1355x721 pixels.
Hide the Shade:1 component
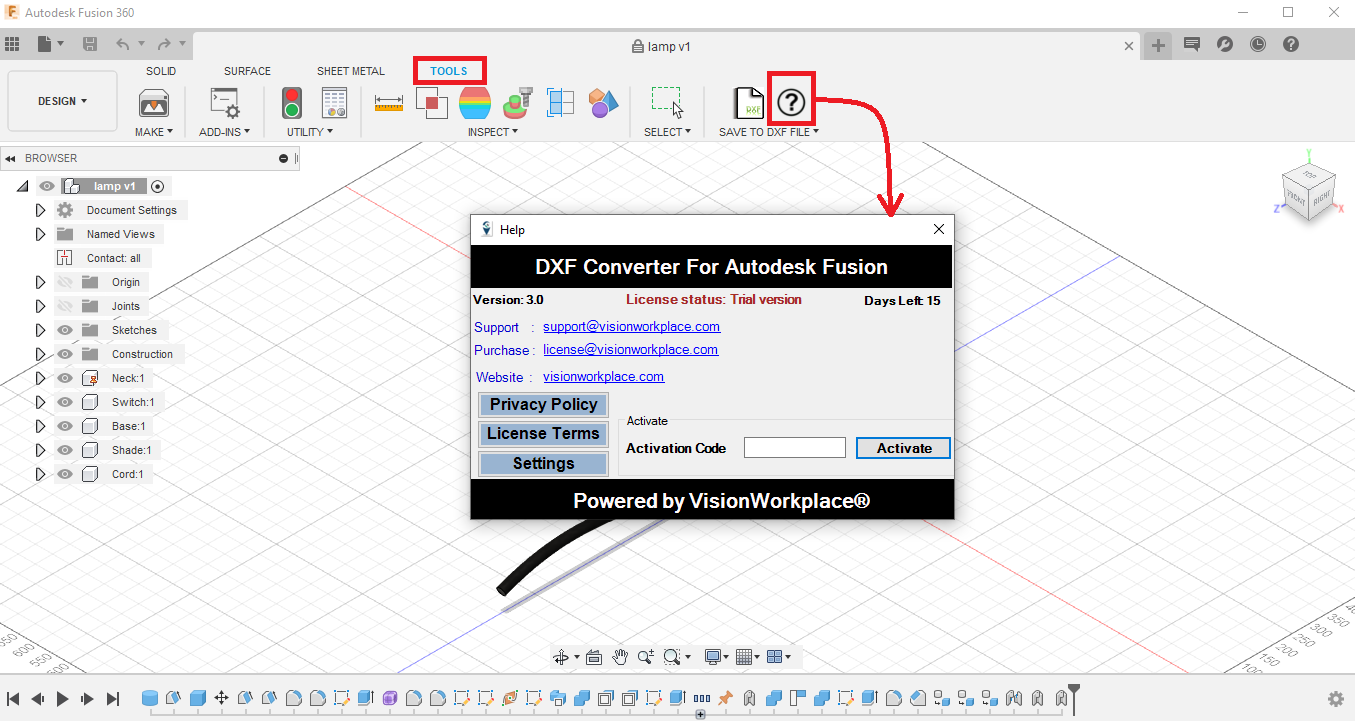coord(65,450)
